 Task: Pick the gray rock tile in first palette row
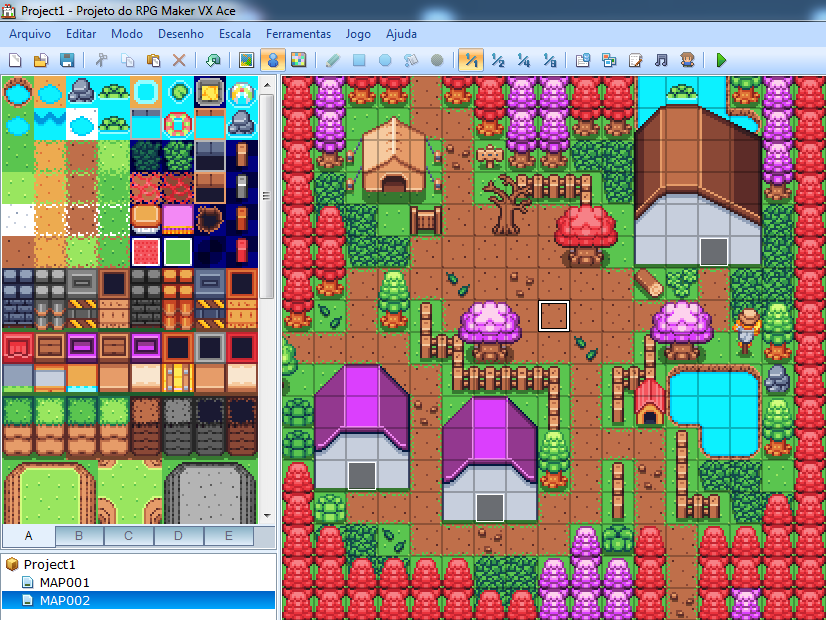pos(82,92)
